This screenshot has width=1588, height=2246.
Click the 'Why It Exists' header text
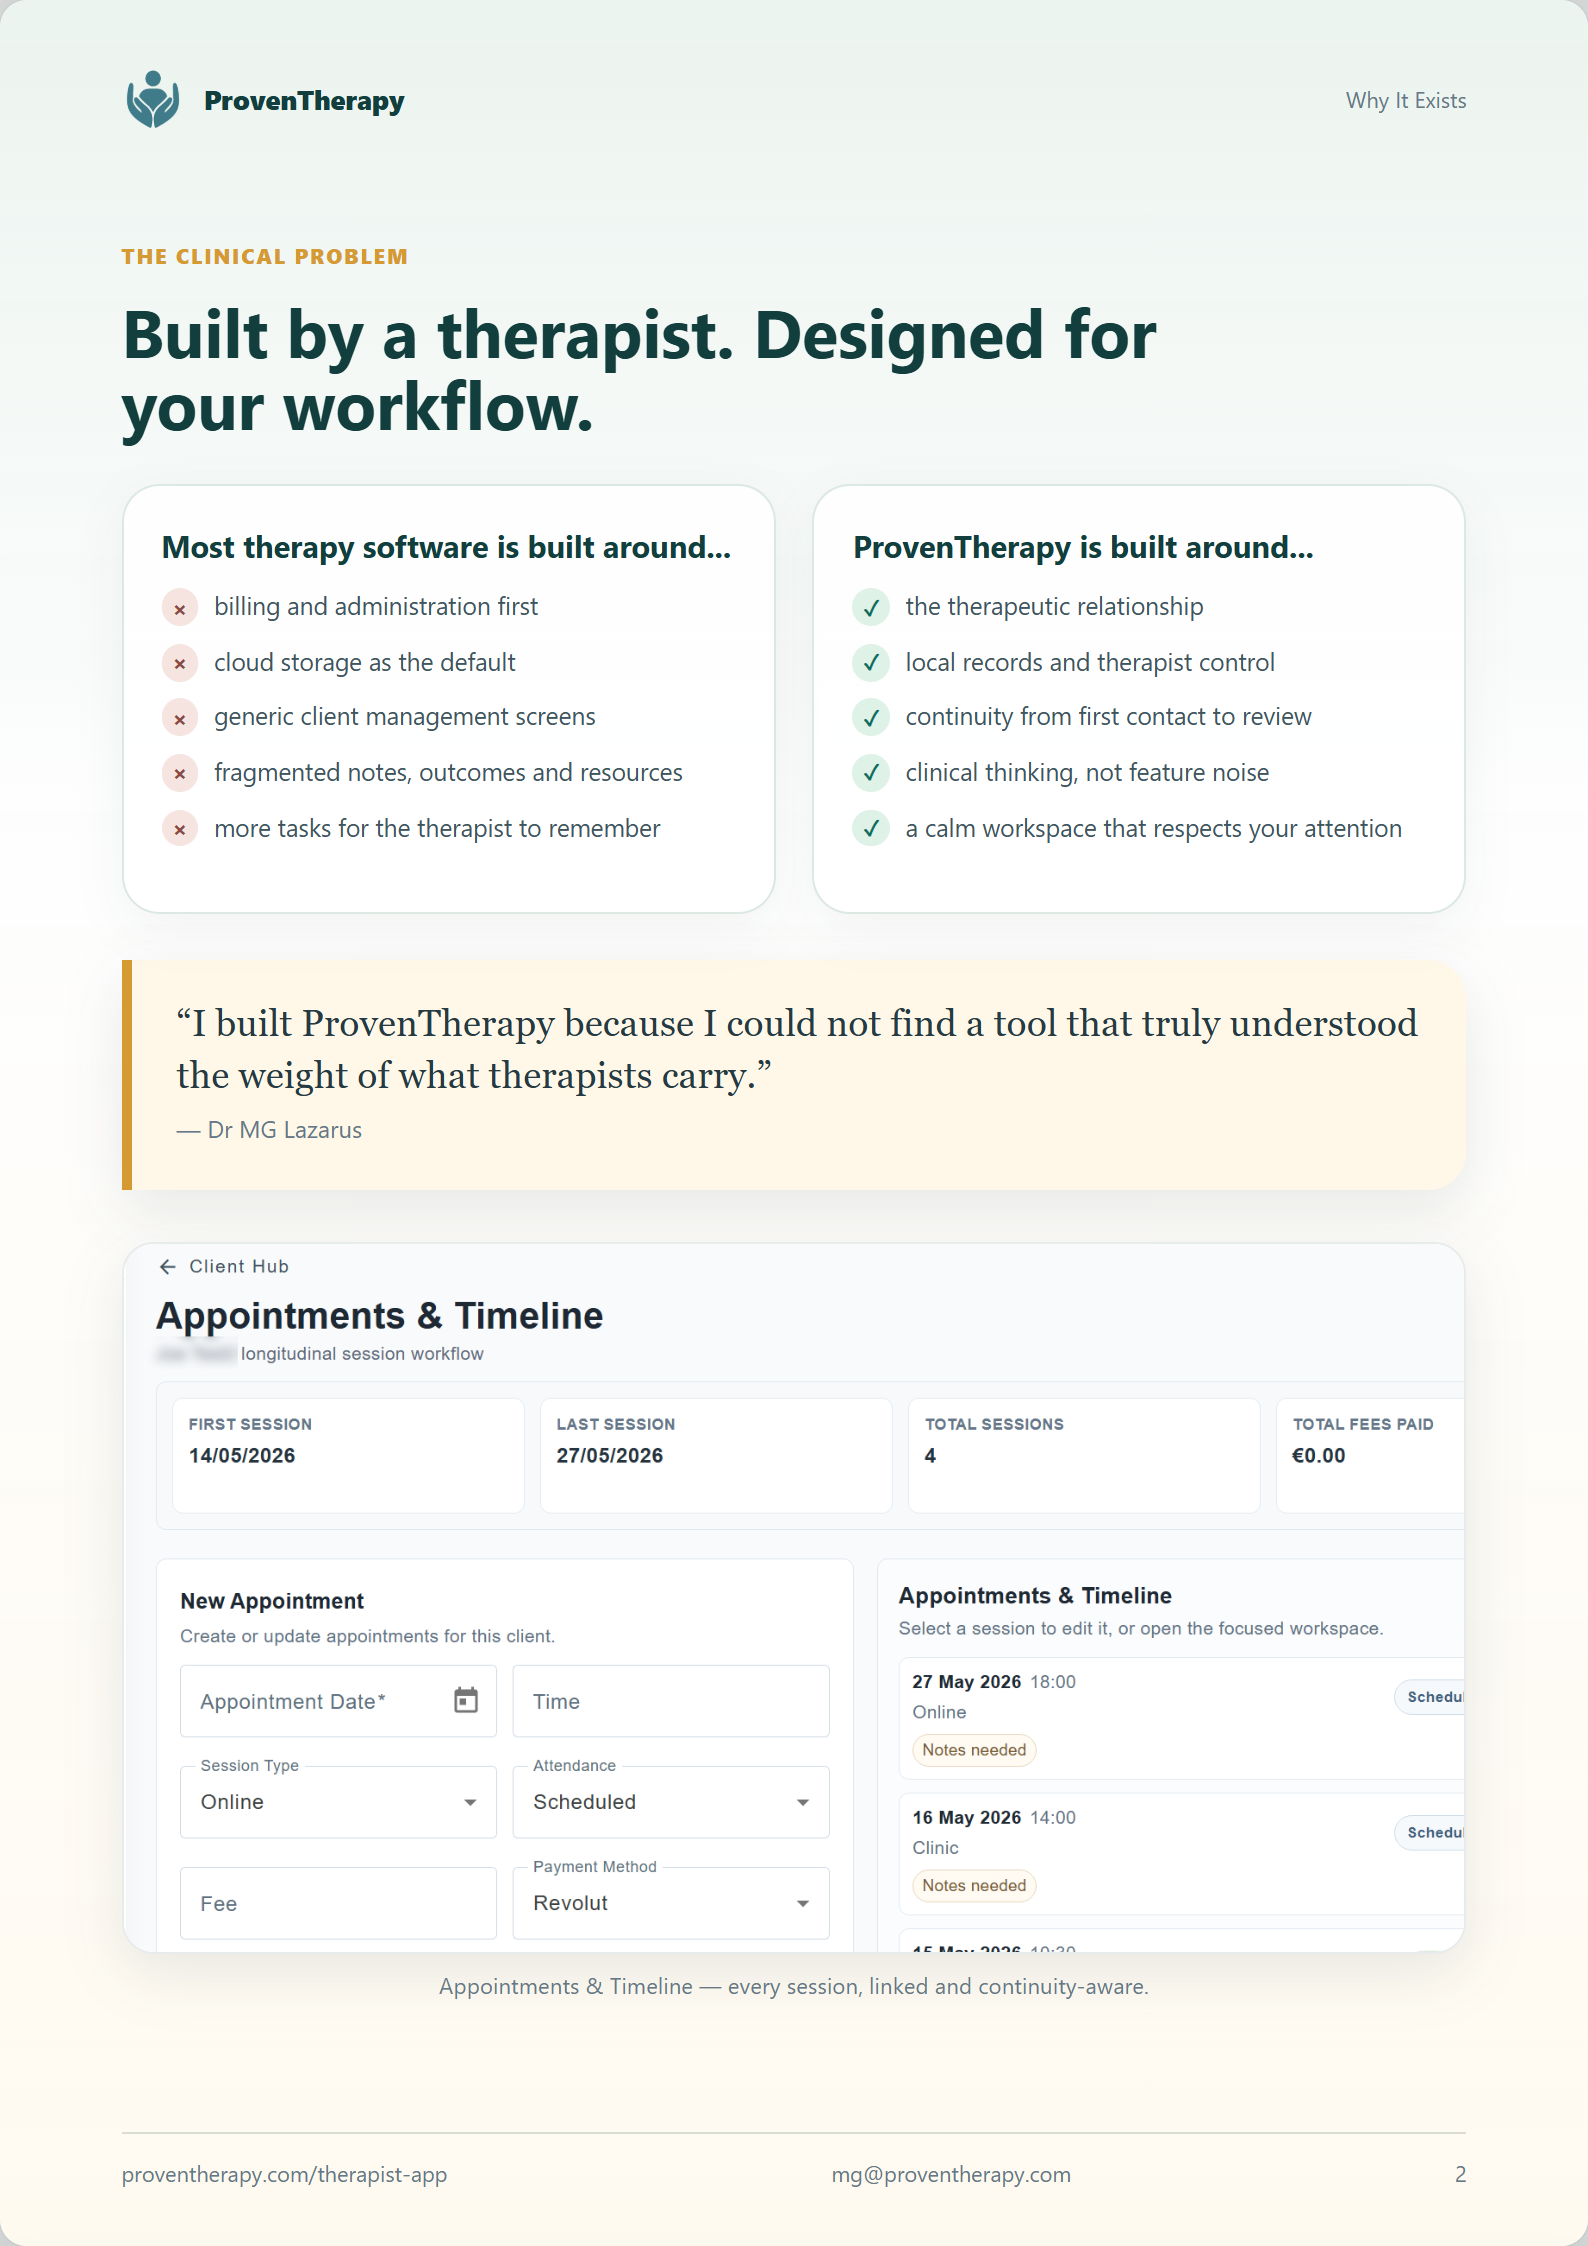[1406, 101]
